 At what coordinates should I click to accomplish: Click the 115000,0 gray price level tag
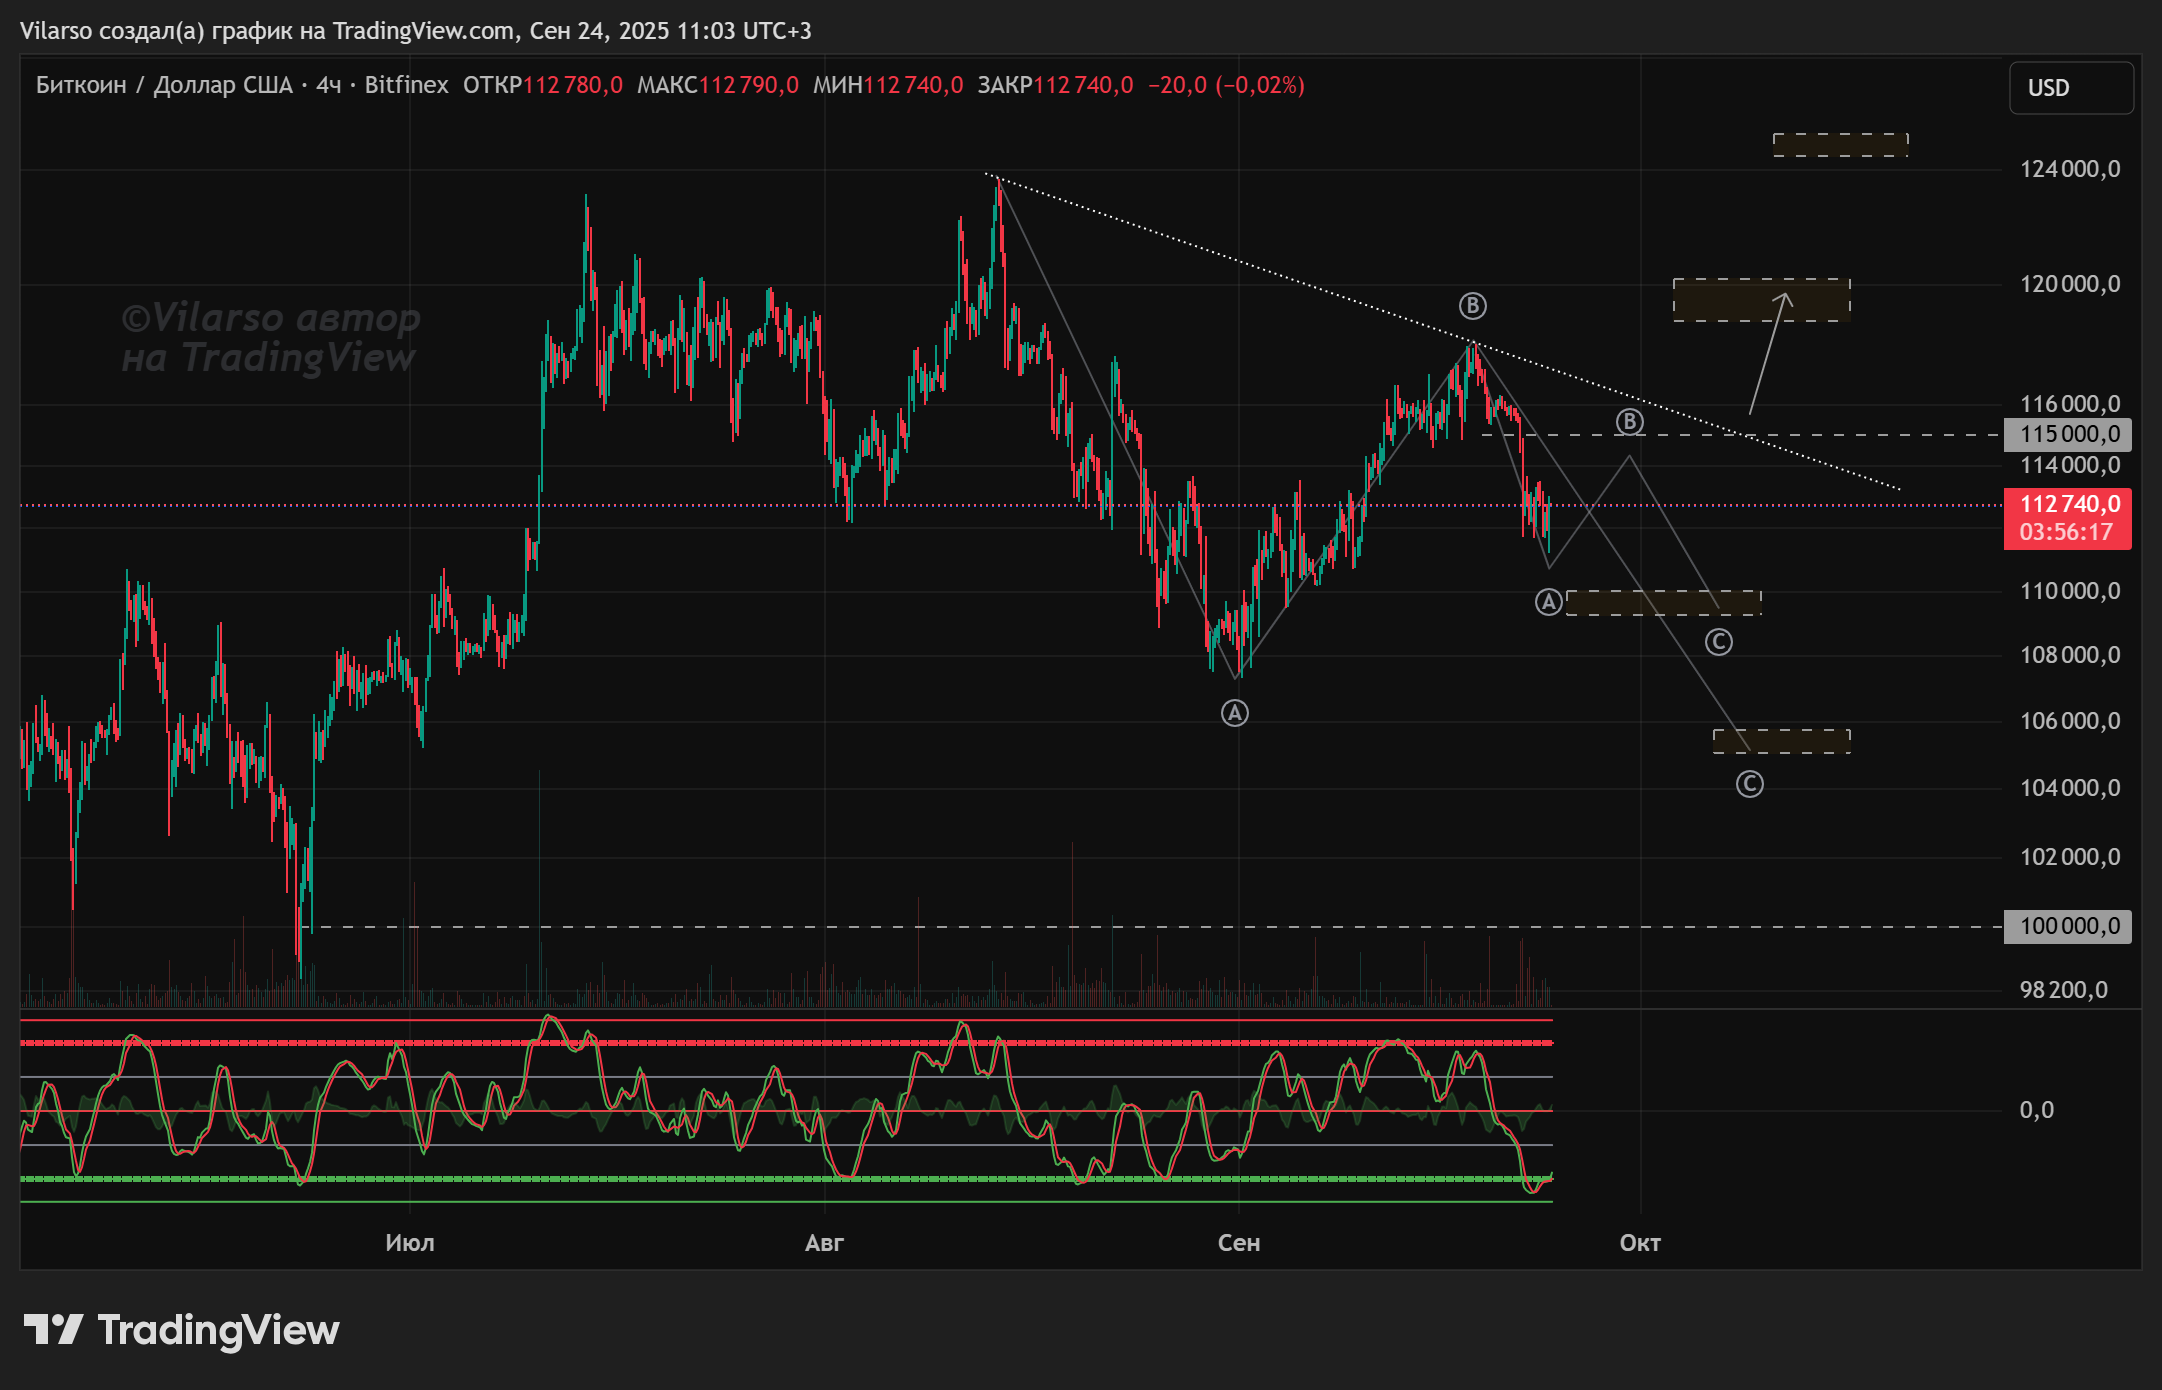(x=2068, y=434)
